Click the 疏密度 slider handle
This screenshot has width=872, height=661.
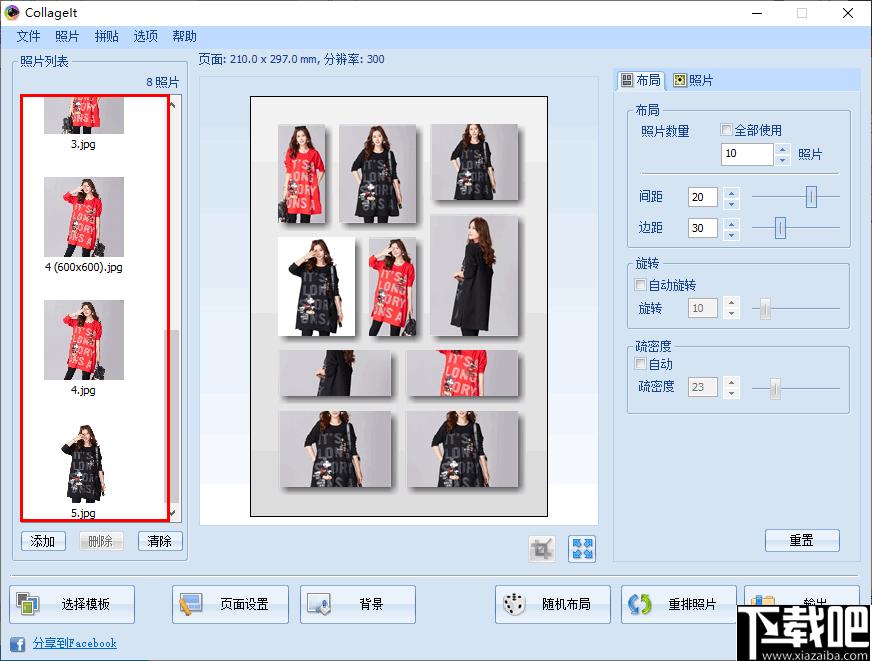[775, 388]
